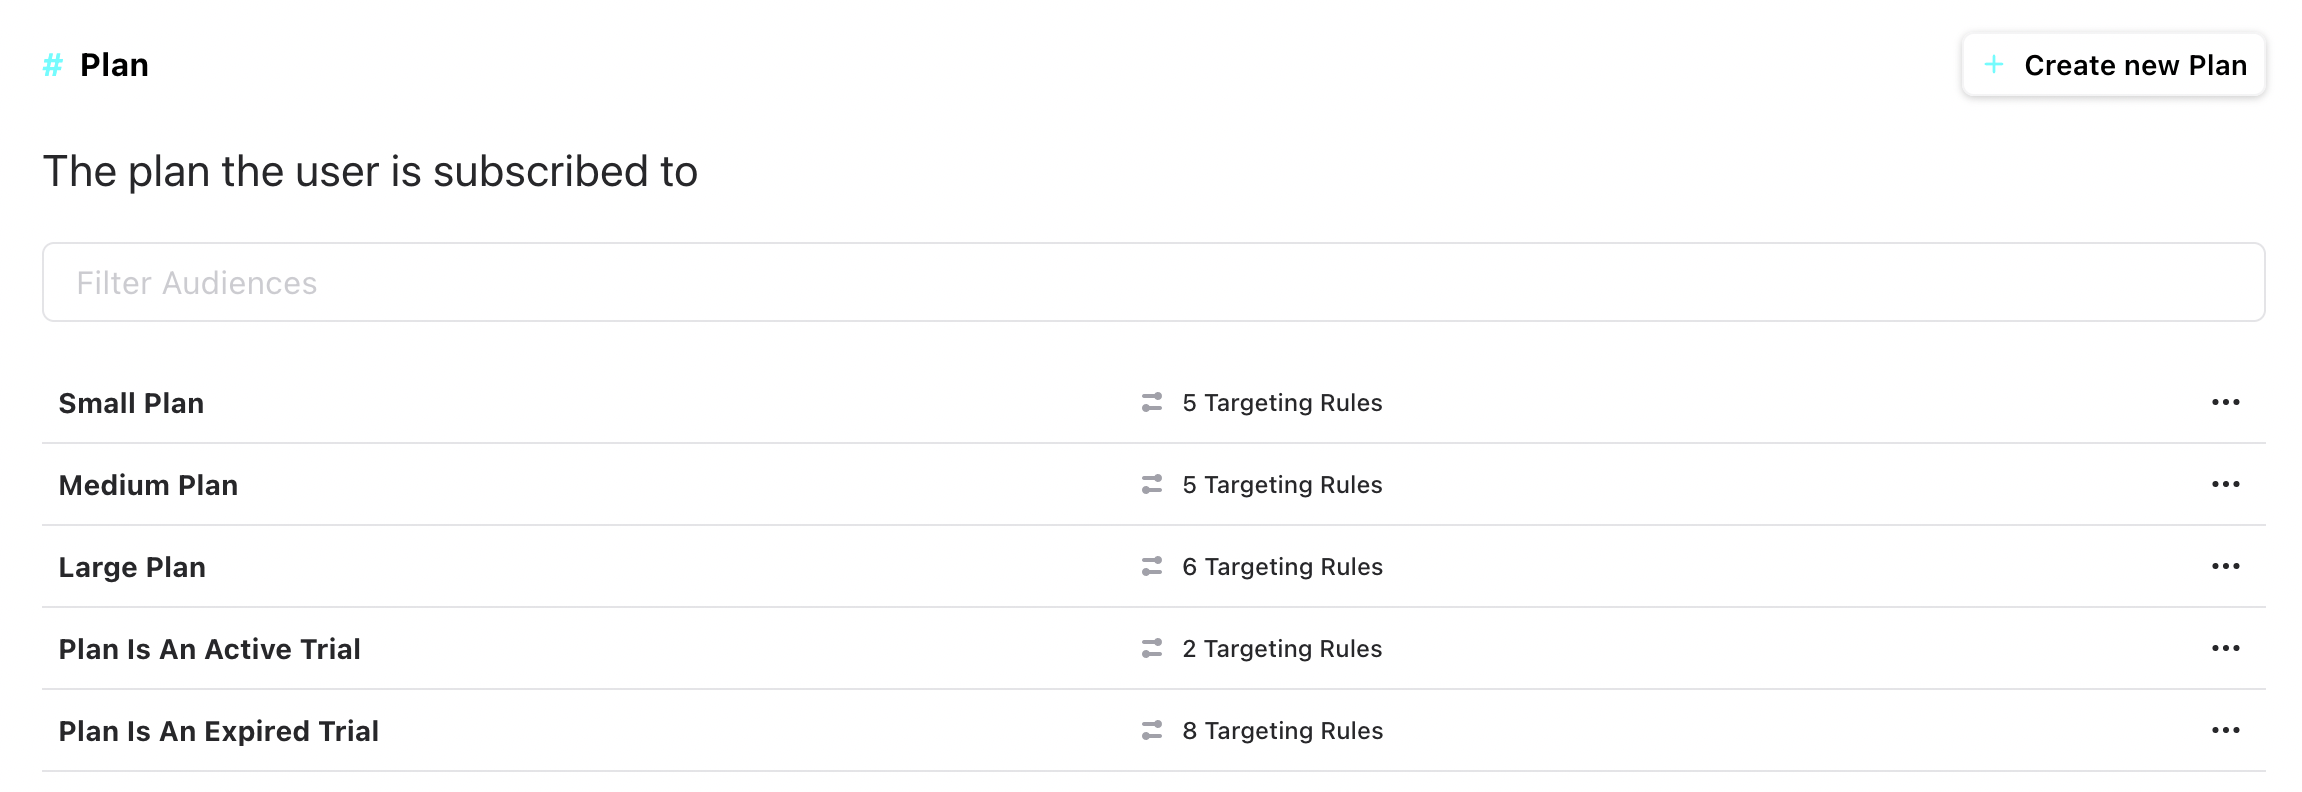Click targeting icon for Plan Is An Active Trial
The height and width of the screenshot is (792, 2302).
coord(1152,649)
